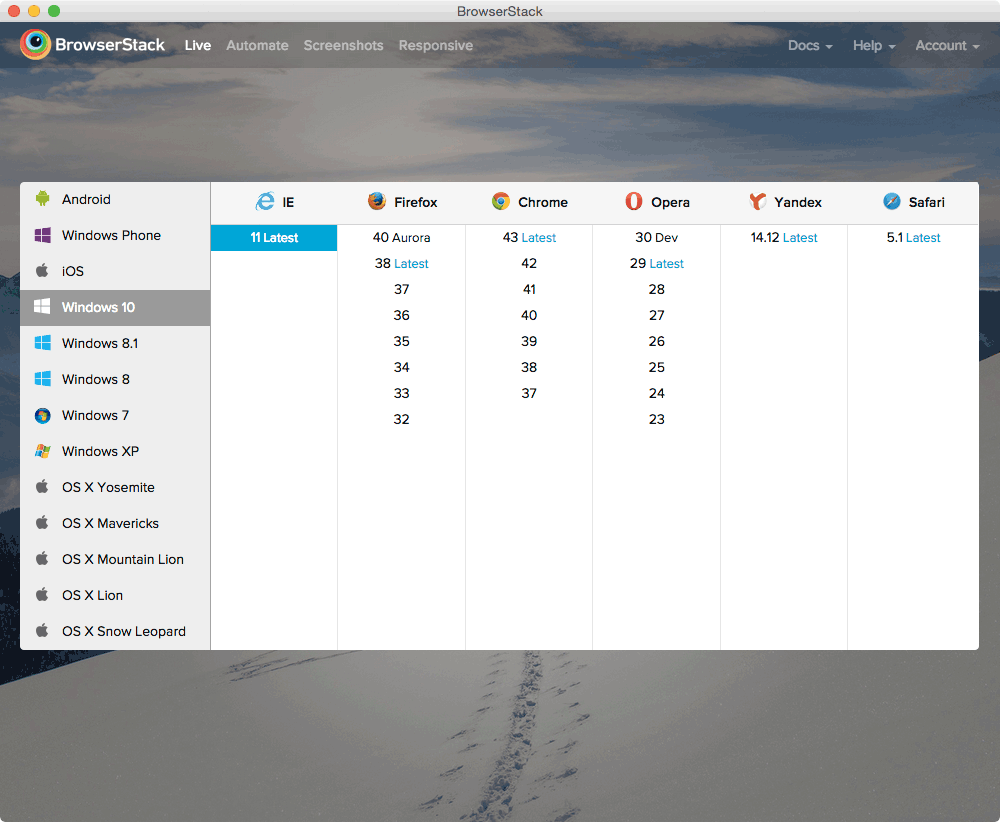Launch Opera 29 Latest
This screenshot has width=1000, height=822.
pos(656,263)
